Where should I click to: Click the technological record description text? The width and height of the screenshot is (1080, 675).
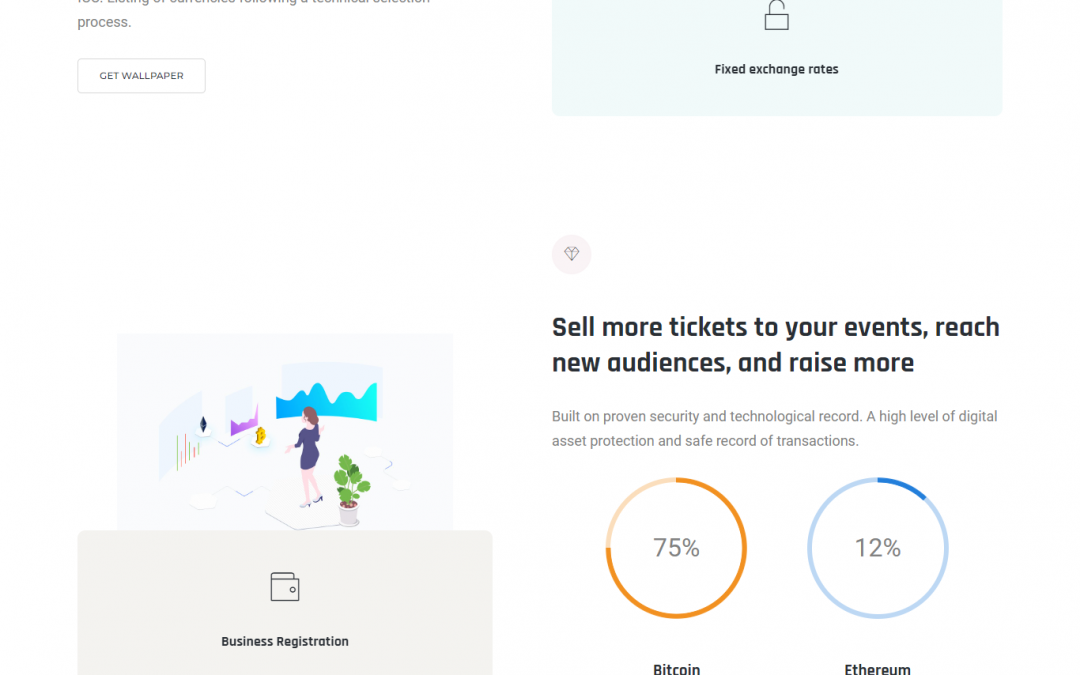775,428
